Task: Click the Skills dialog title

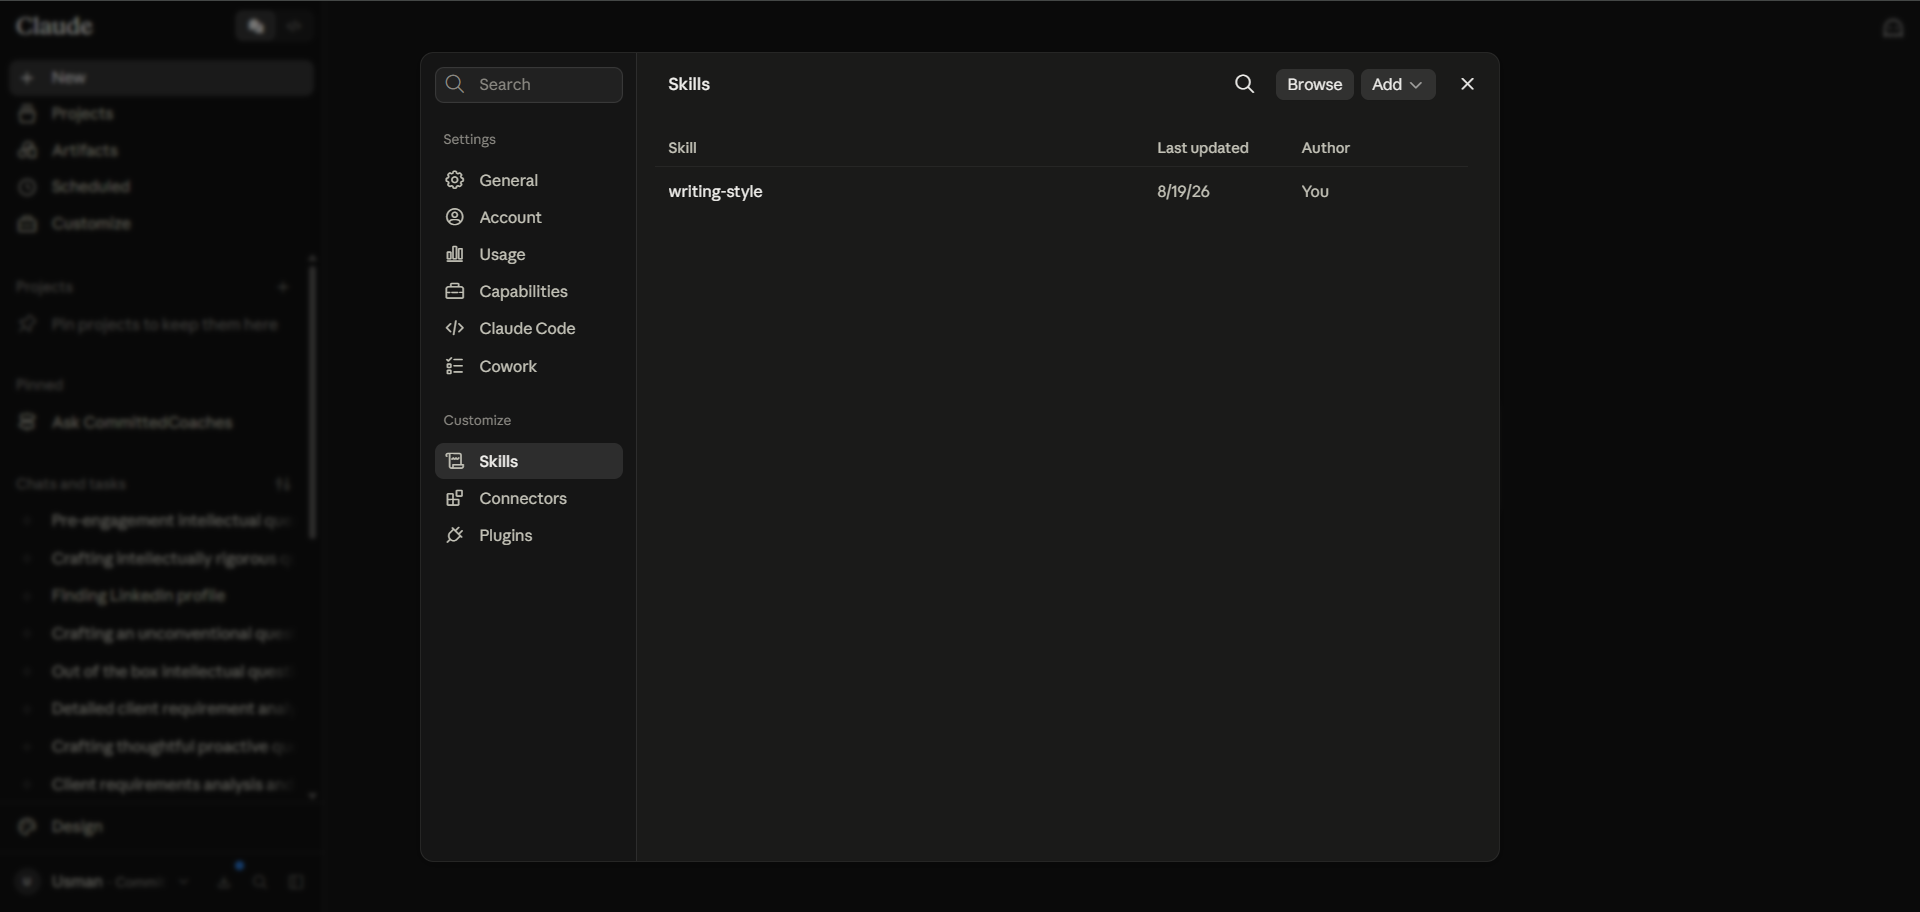Action: coord(689,84)
